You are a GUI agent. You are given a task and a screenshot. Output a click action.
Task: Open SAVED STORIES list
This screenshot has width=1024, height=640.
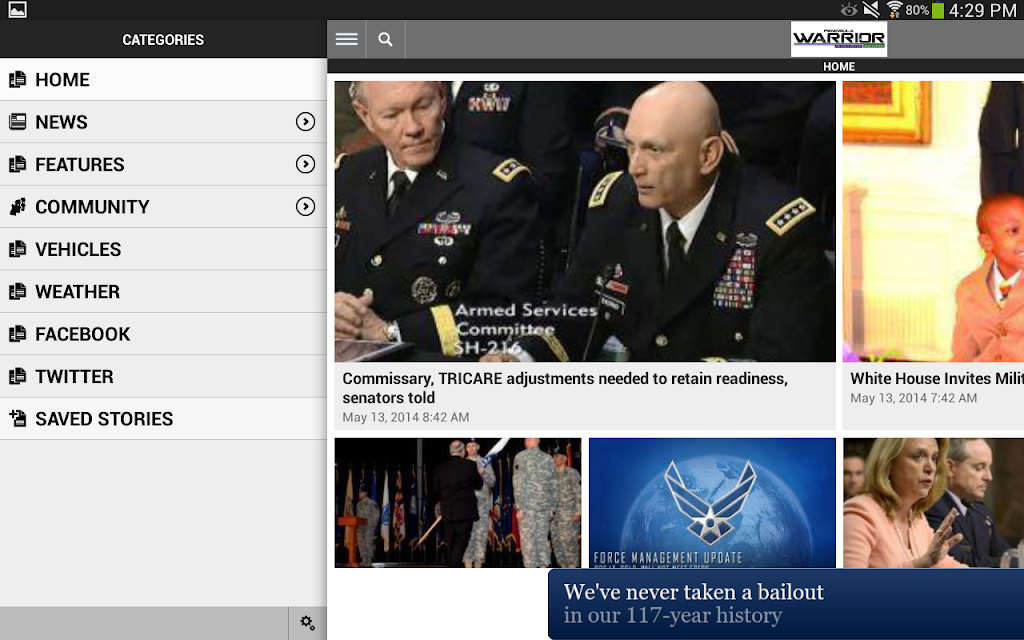[163, 419]
